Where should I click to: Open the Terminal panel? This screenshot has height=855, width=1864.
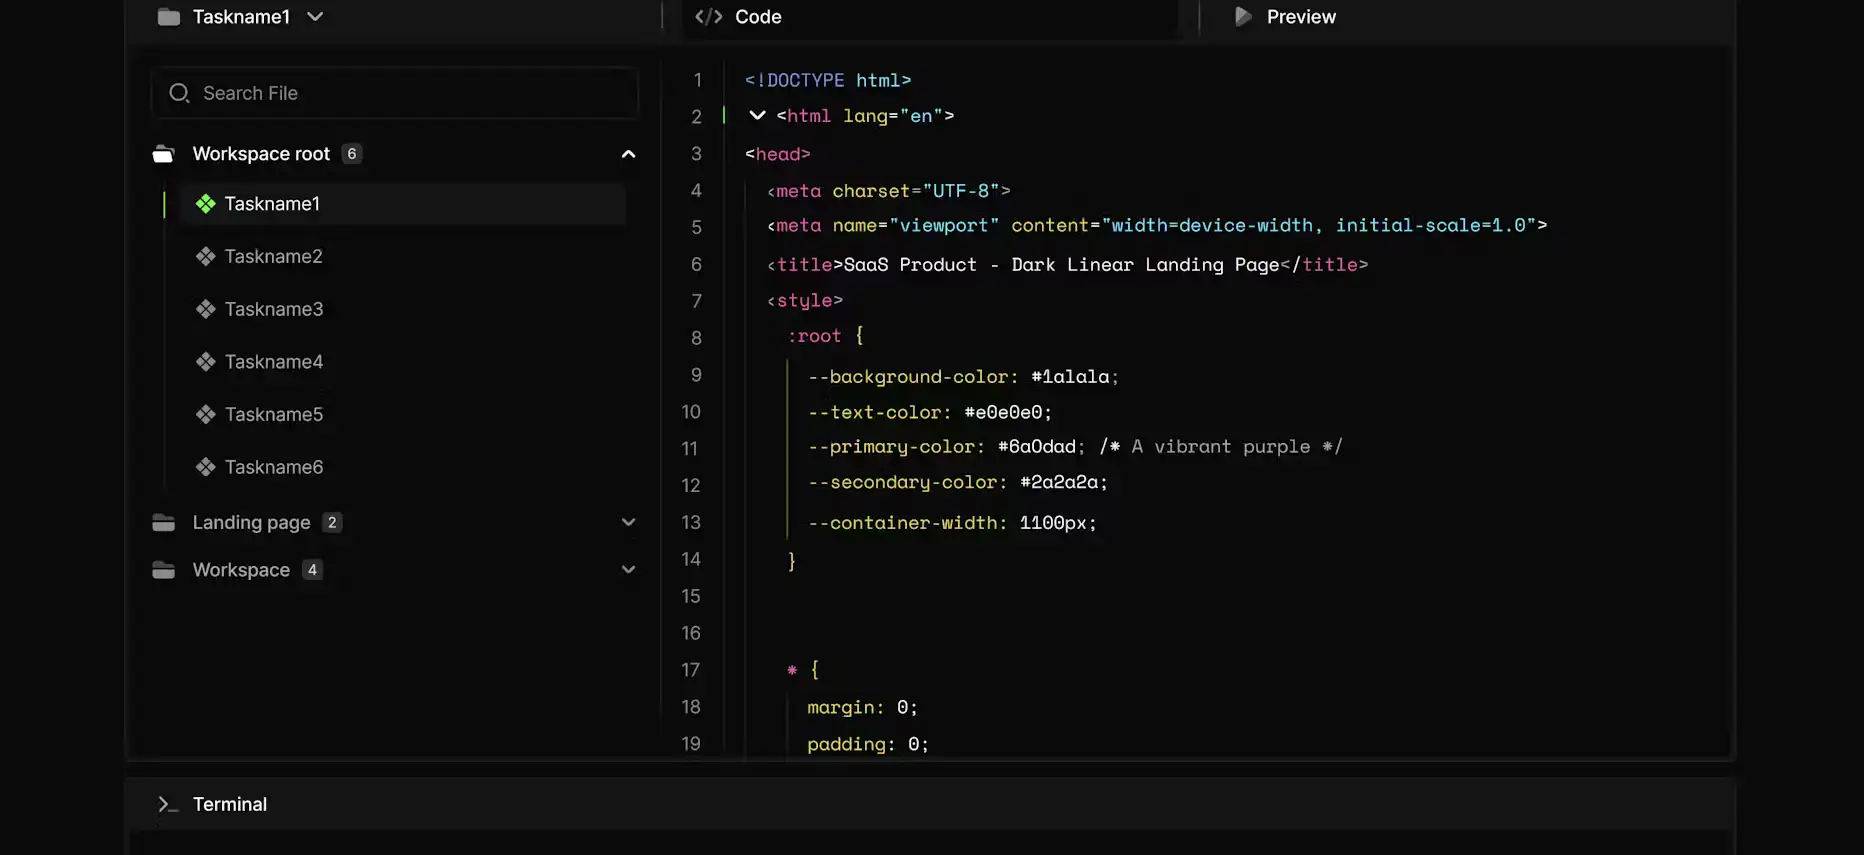point(229,804)
